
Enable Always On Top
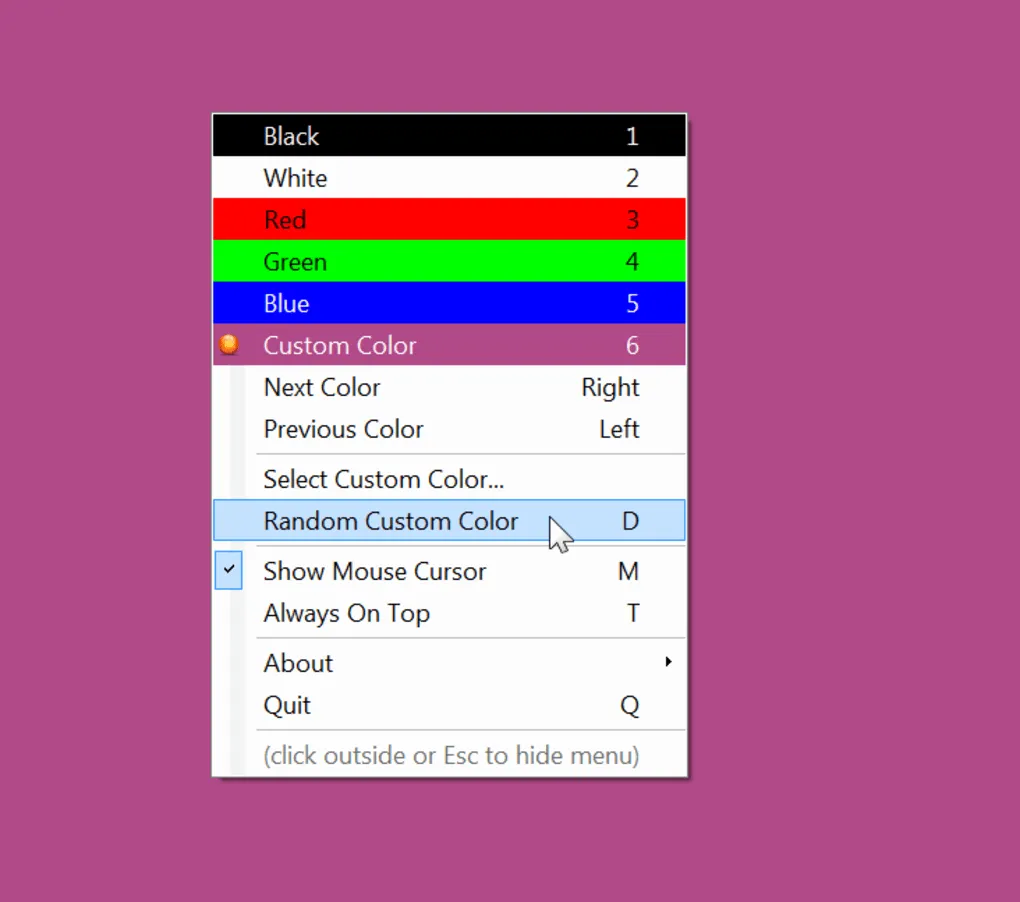coord(449,613)
